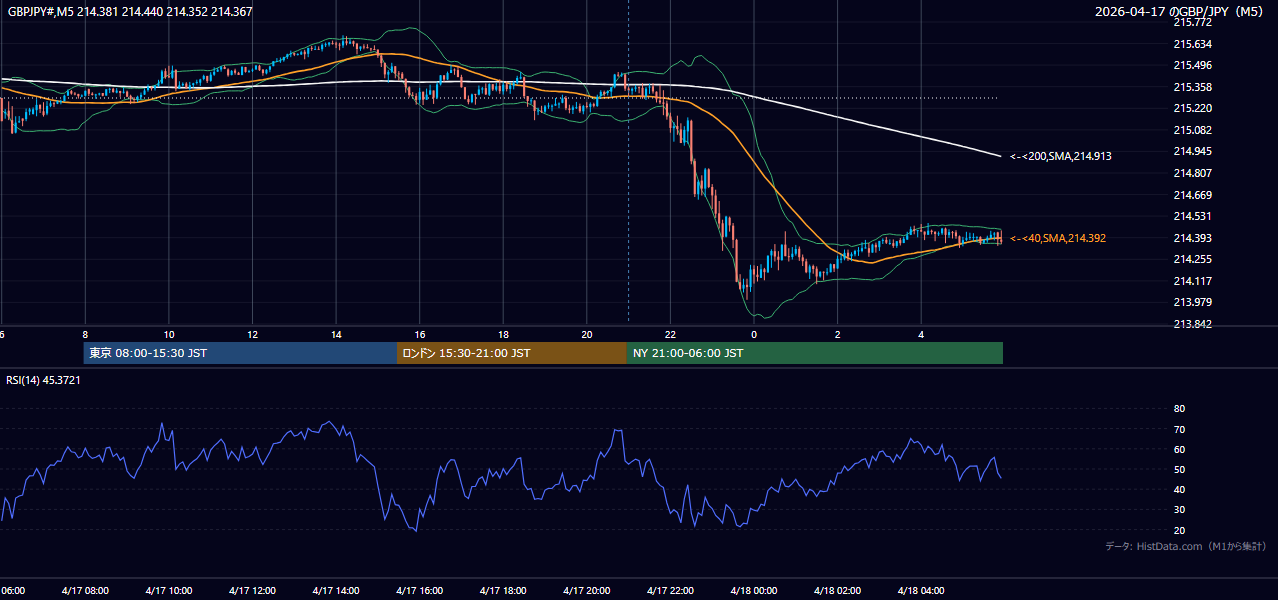Click the 215.358 price axis label
The height and width of the screenshot is (600, 1278).
(x=1192, y=87)
